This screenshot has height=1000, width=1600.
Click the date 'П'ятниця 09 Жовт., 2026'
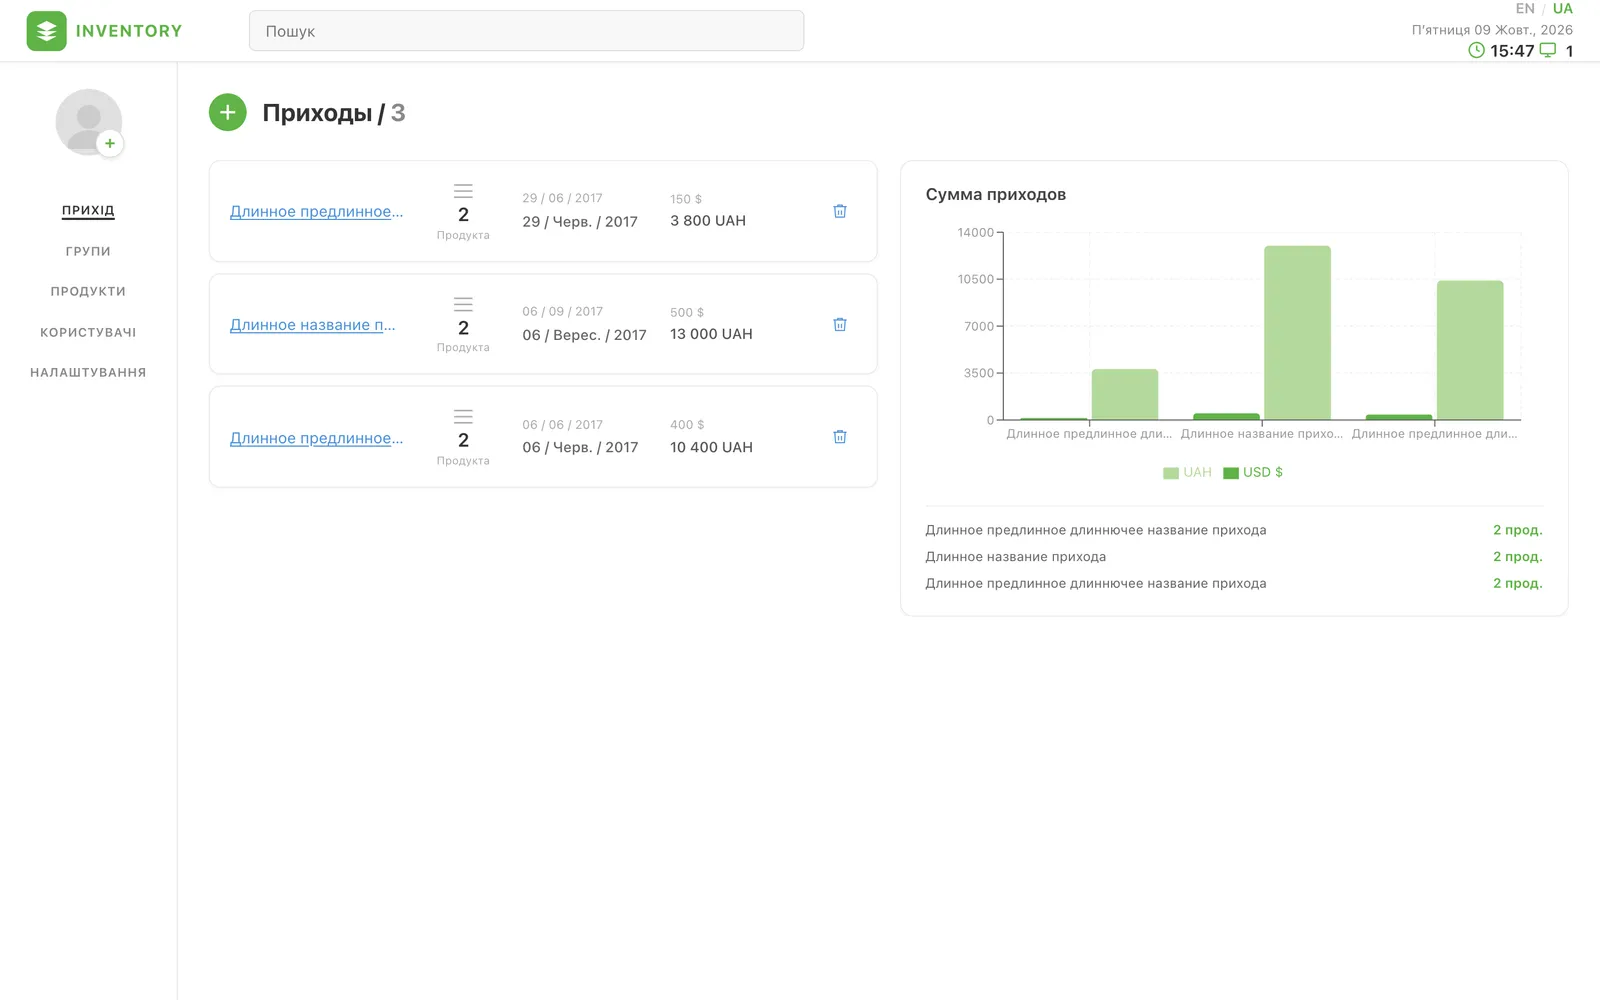1492,30
